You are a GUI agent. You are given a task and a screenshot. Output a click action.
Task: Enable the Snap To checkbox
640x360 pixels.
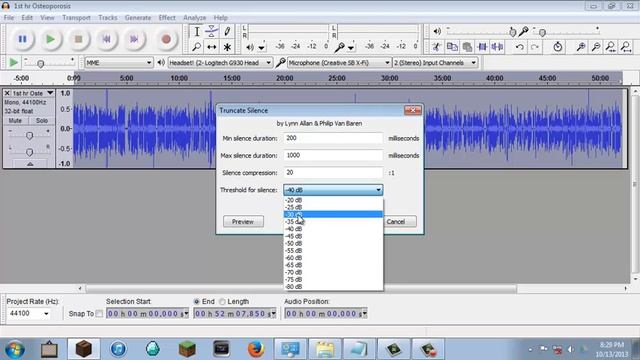(99, 313)
